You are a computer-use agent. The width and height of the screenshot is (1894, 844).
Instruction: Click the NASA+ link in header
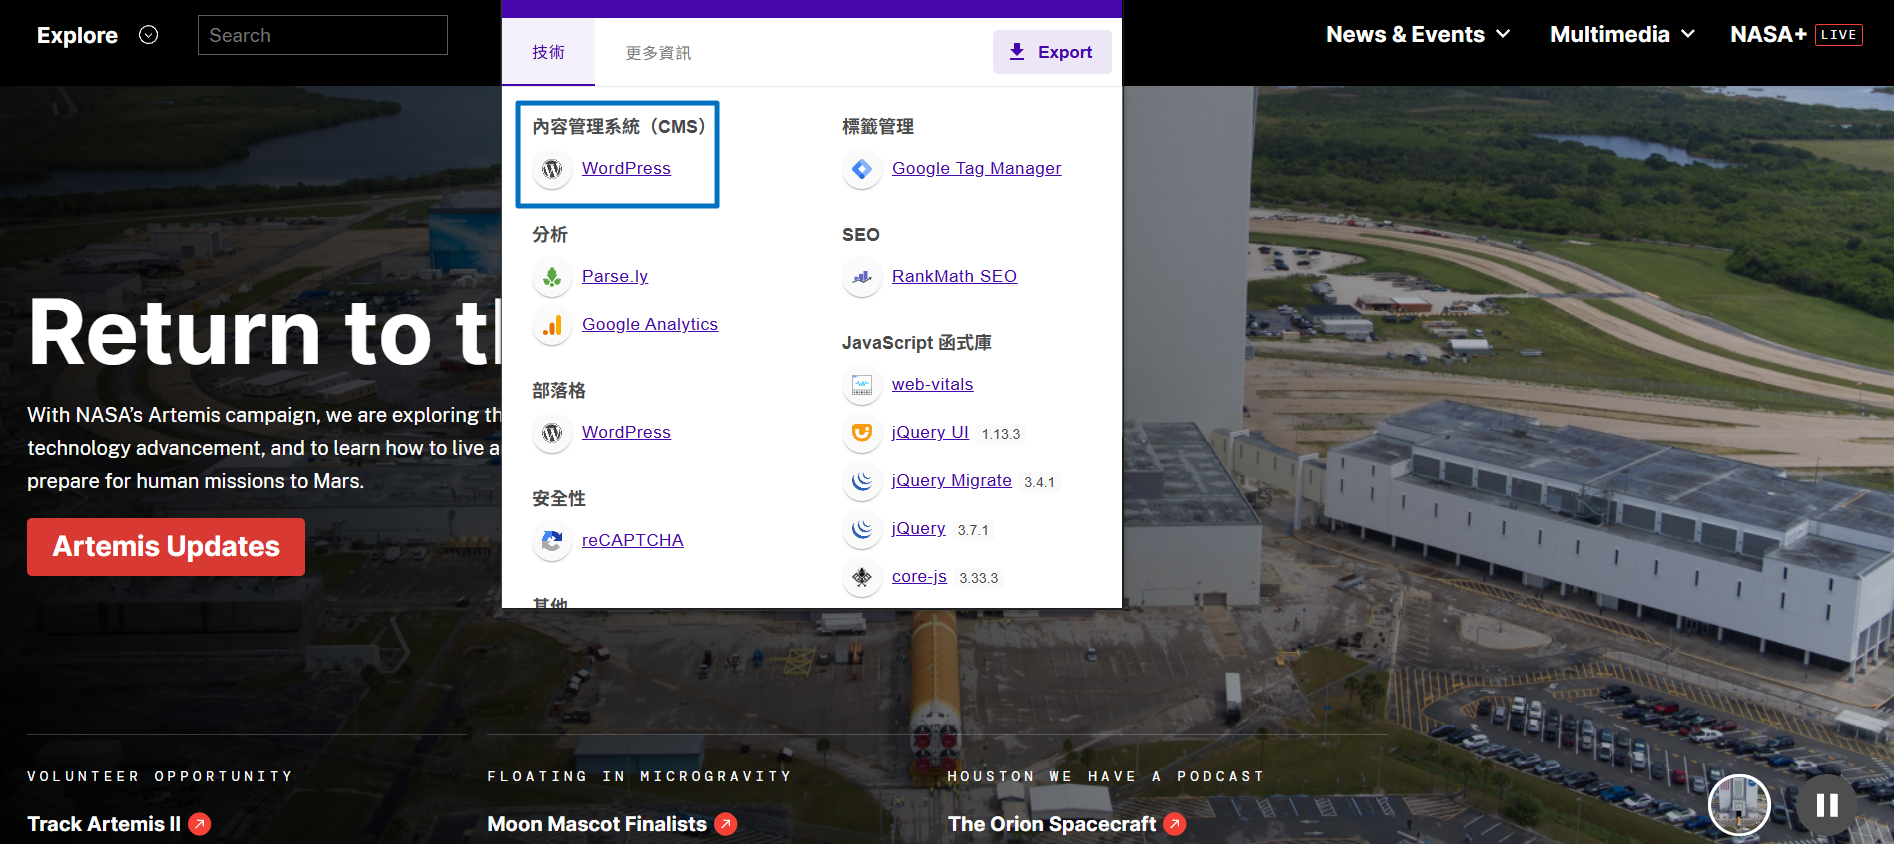(1768, 35)
